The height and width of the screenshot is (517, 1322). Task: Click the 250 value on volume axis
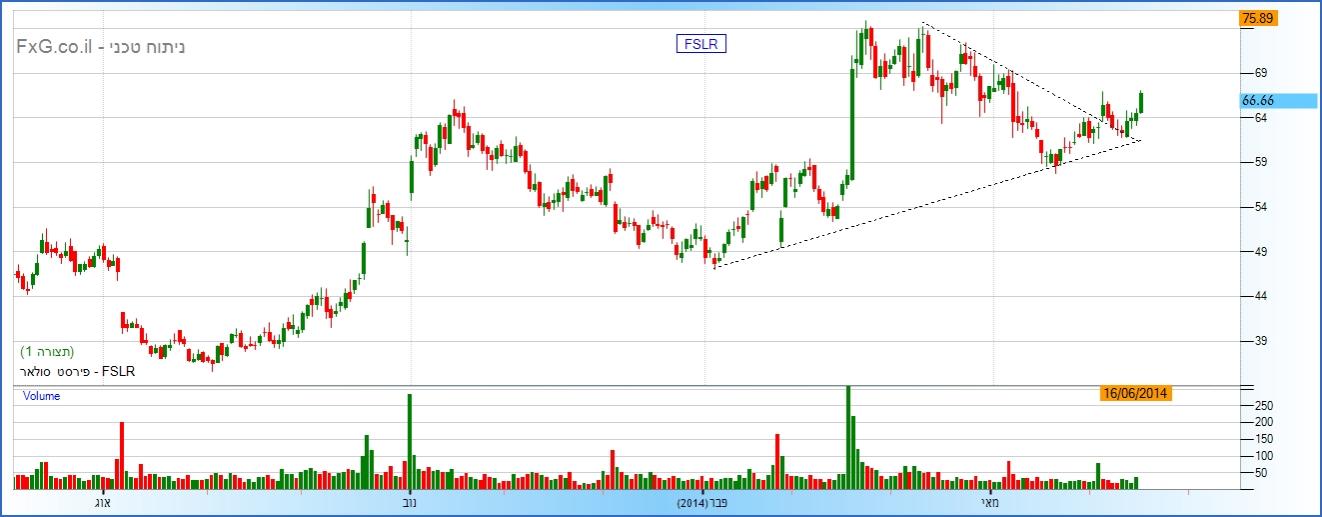(1264, 406)
